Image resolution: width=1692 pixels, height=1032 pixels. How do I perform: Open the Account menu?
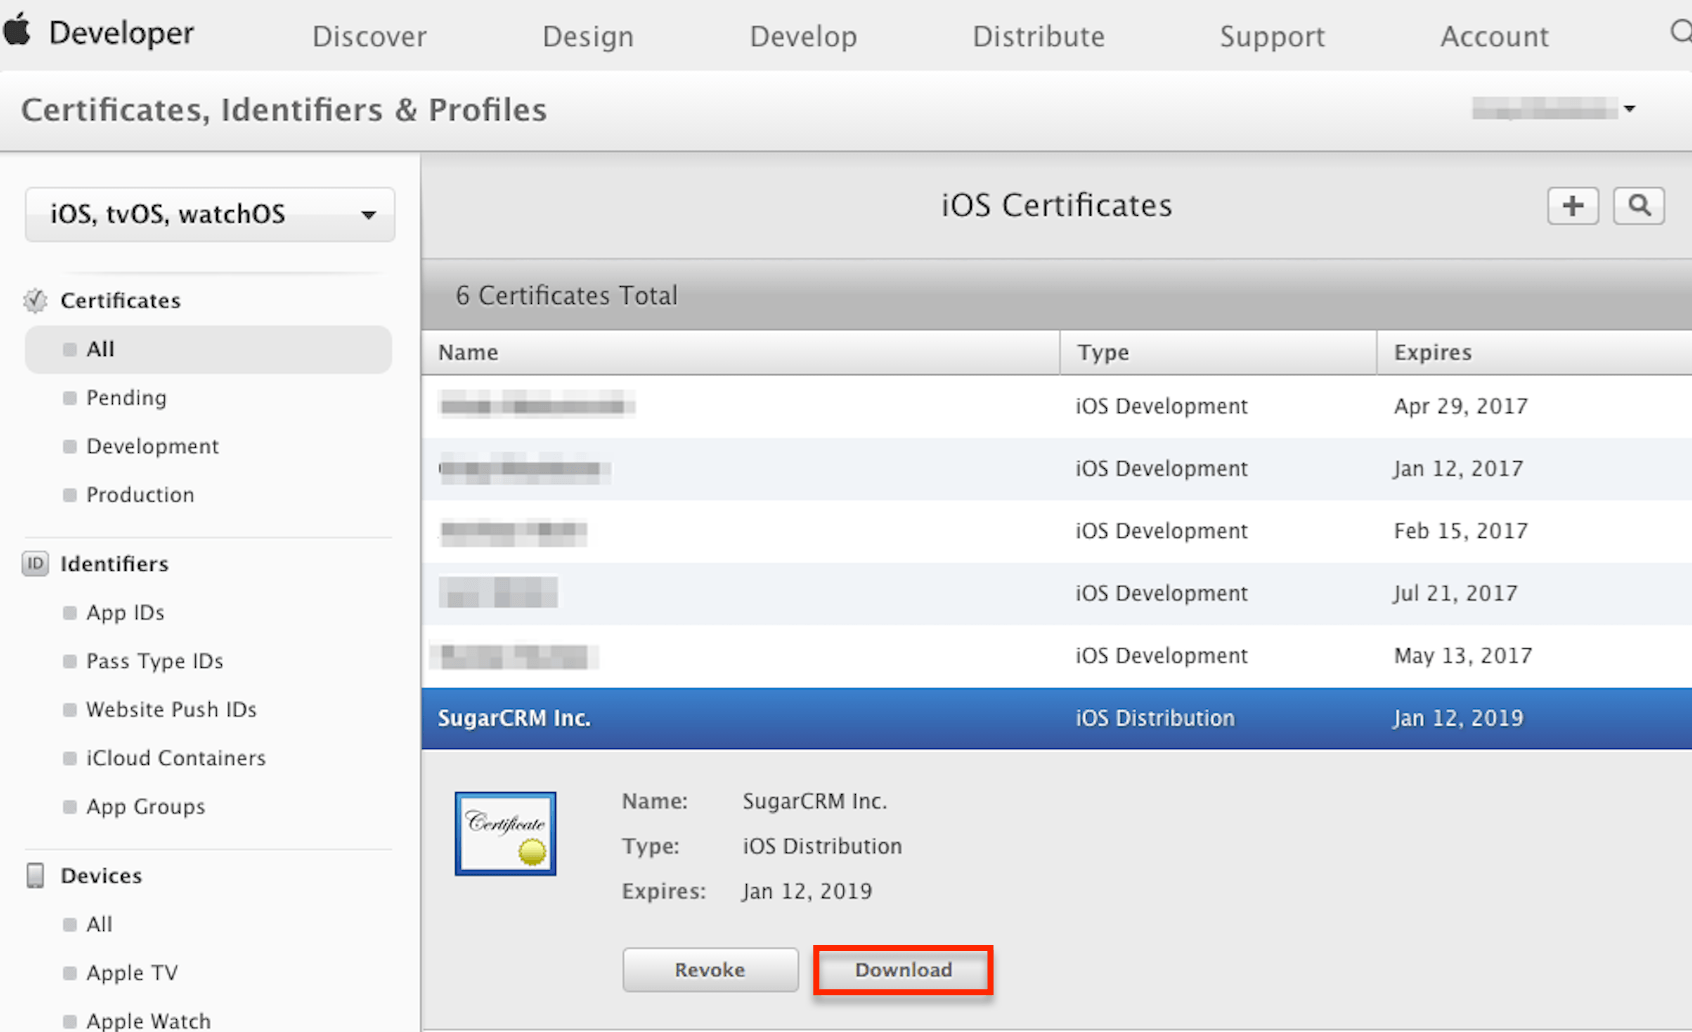(1495, 36)
